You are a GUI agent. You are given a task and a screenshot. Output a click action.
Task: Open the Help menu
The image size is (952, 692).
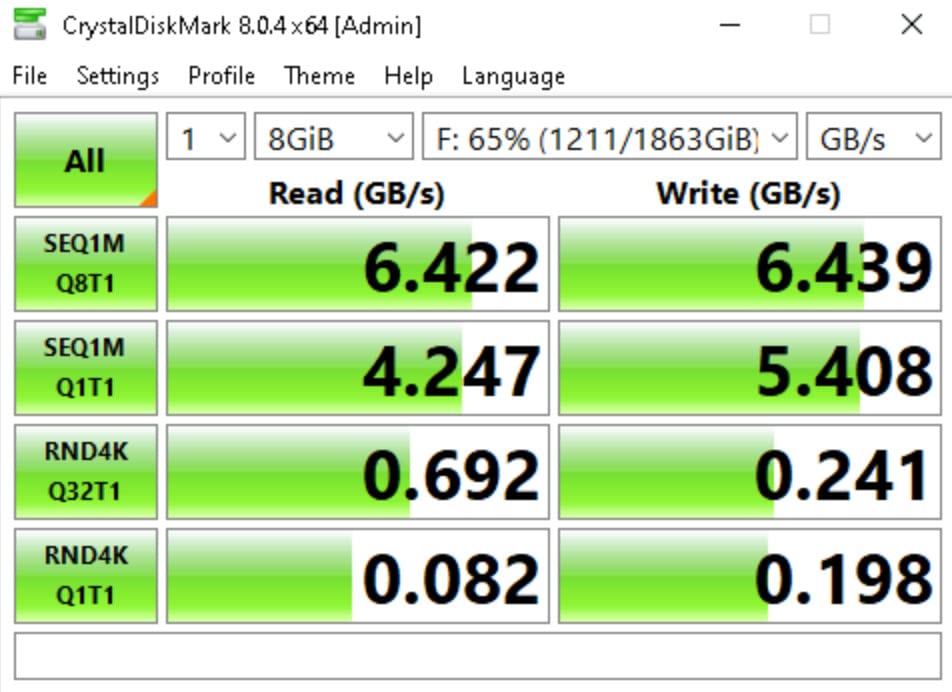[409, 76]
